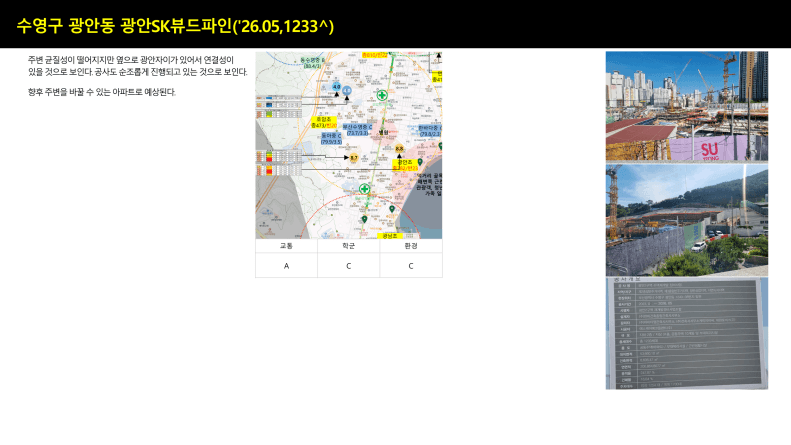Viewport: 791px width, 445px height.
Task: Click the 교통 table header cell
Action: [x=287, y=246]
